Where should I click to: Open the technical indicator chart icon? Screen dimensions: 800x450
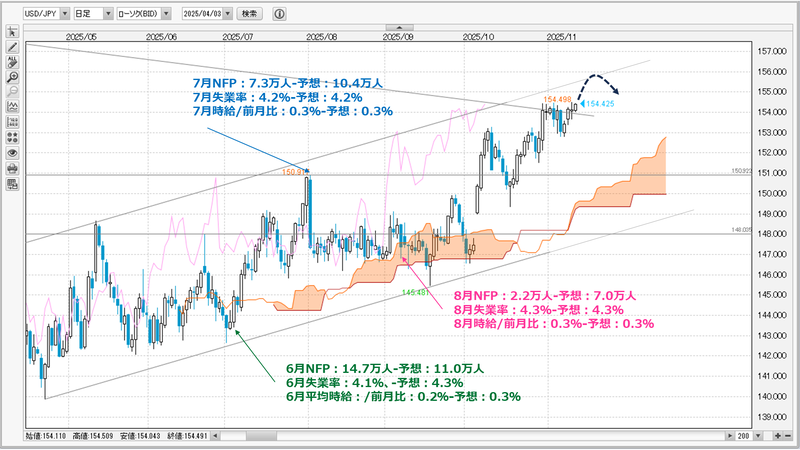(x=12, y=108)
